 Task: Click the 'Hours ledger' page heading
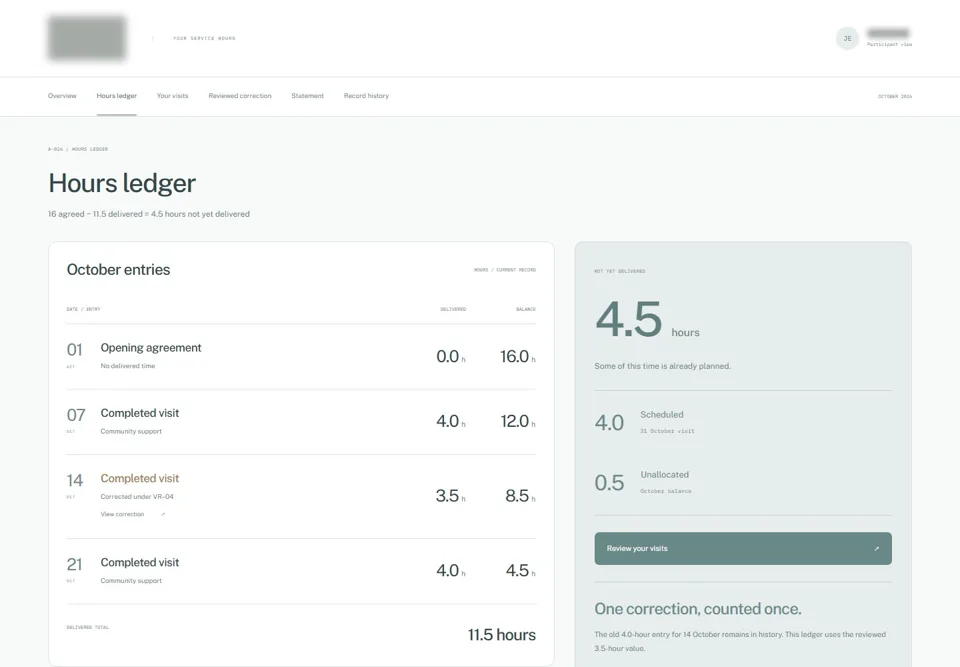(x=122, y=183)
